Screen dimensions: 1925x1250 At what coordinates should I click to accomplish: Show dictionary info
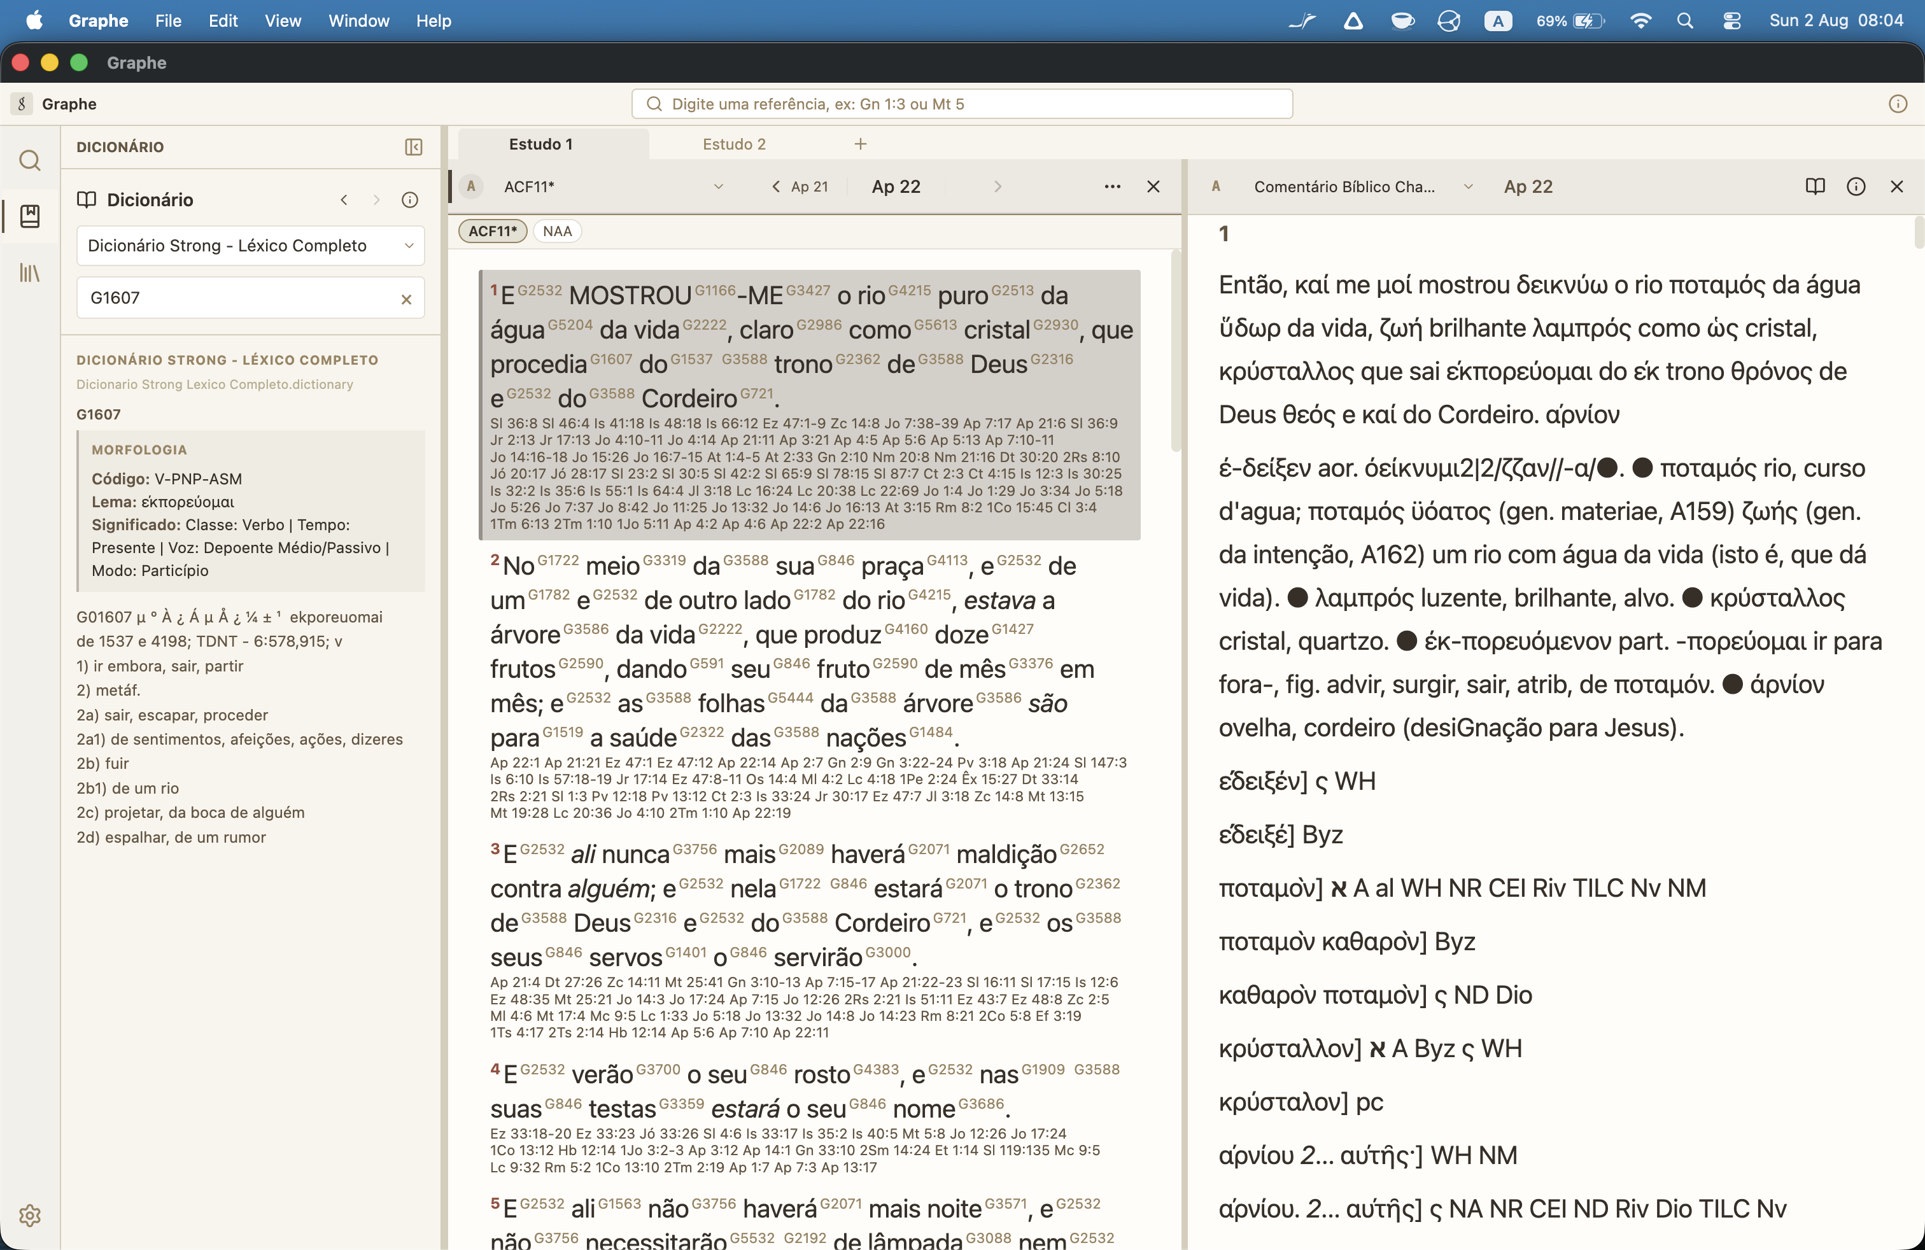pyautogui.click(x=410, y=200)
